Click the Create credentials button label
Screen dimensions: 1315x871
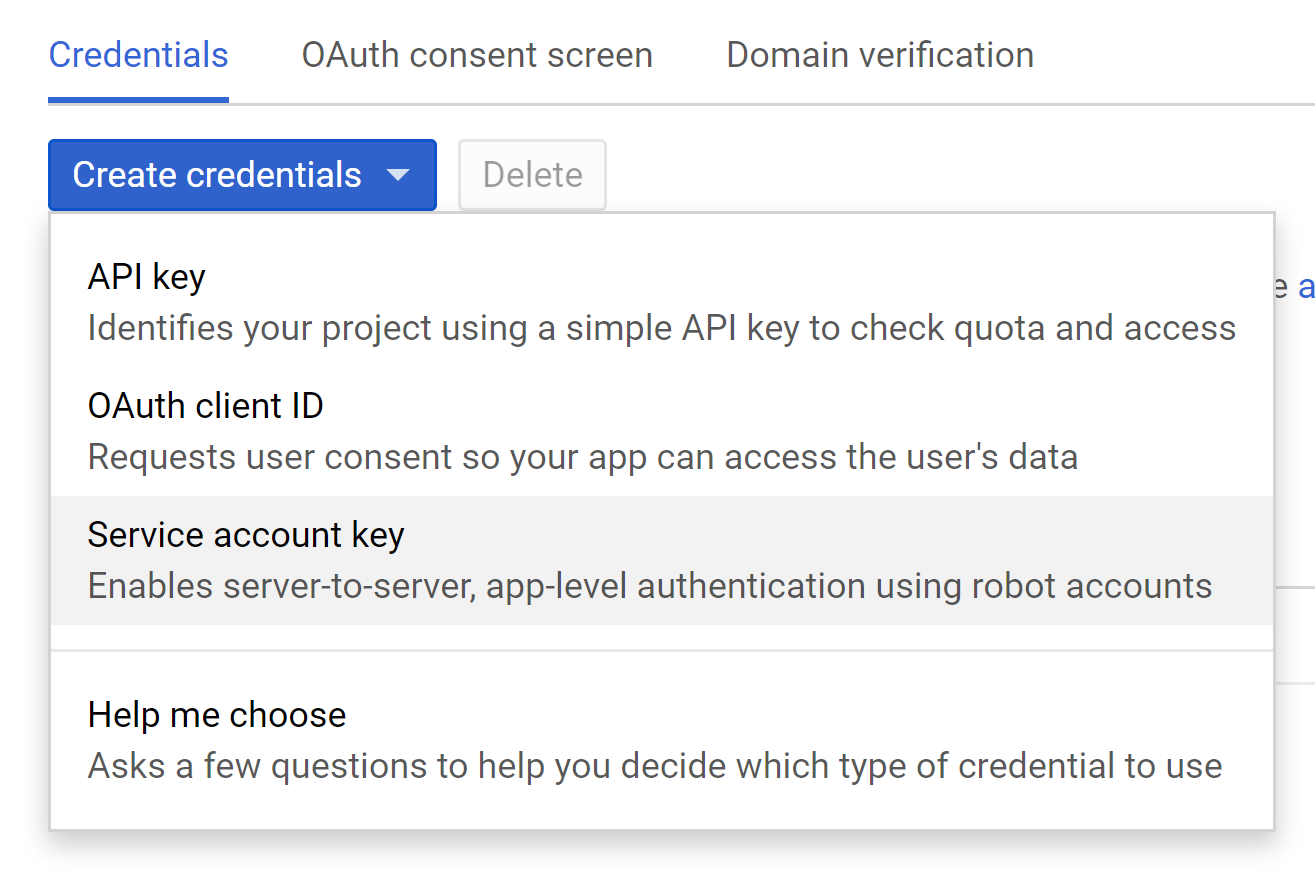pyautogui.click(x=217, y=175)
